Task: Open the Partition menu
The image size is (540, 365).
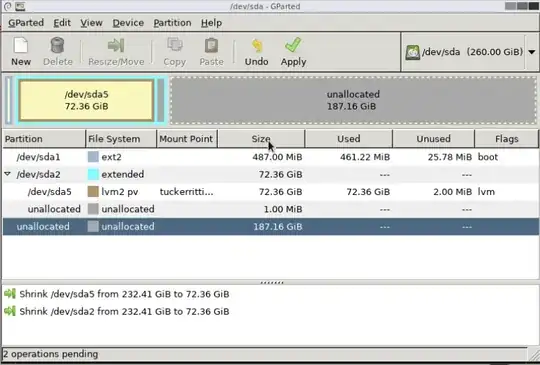Action: [172, 23]
